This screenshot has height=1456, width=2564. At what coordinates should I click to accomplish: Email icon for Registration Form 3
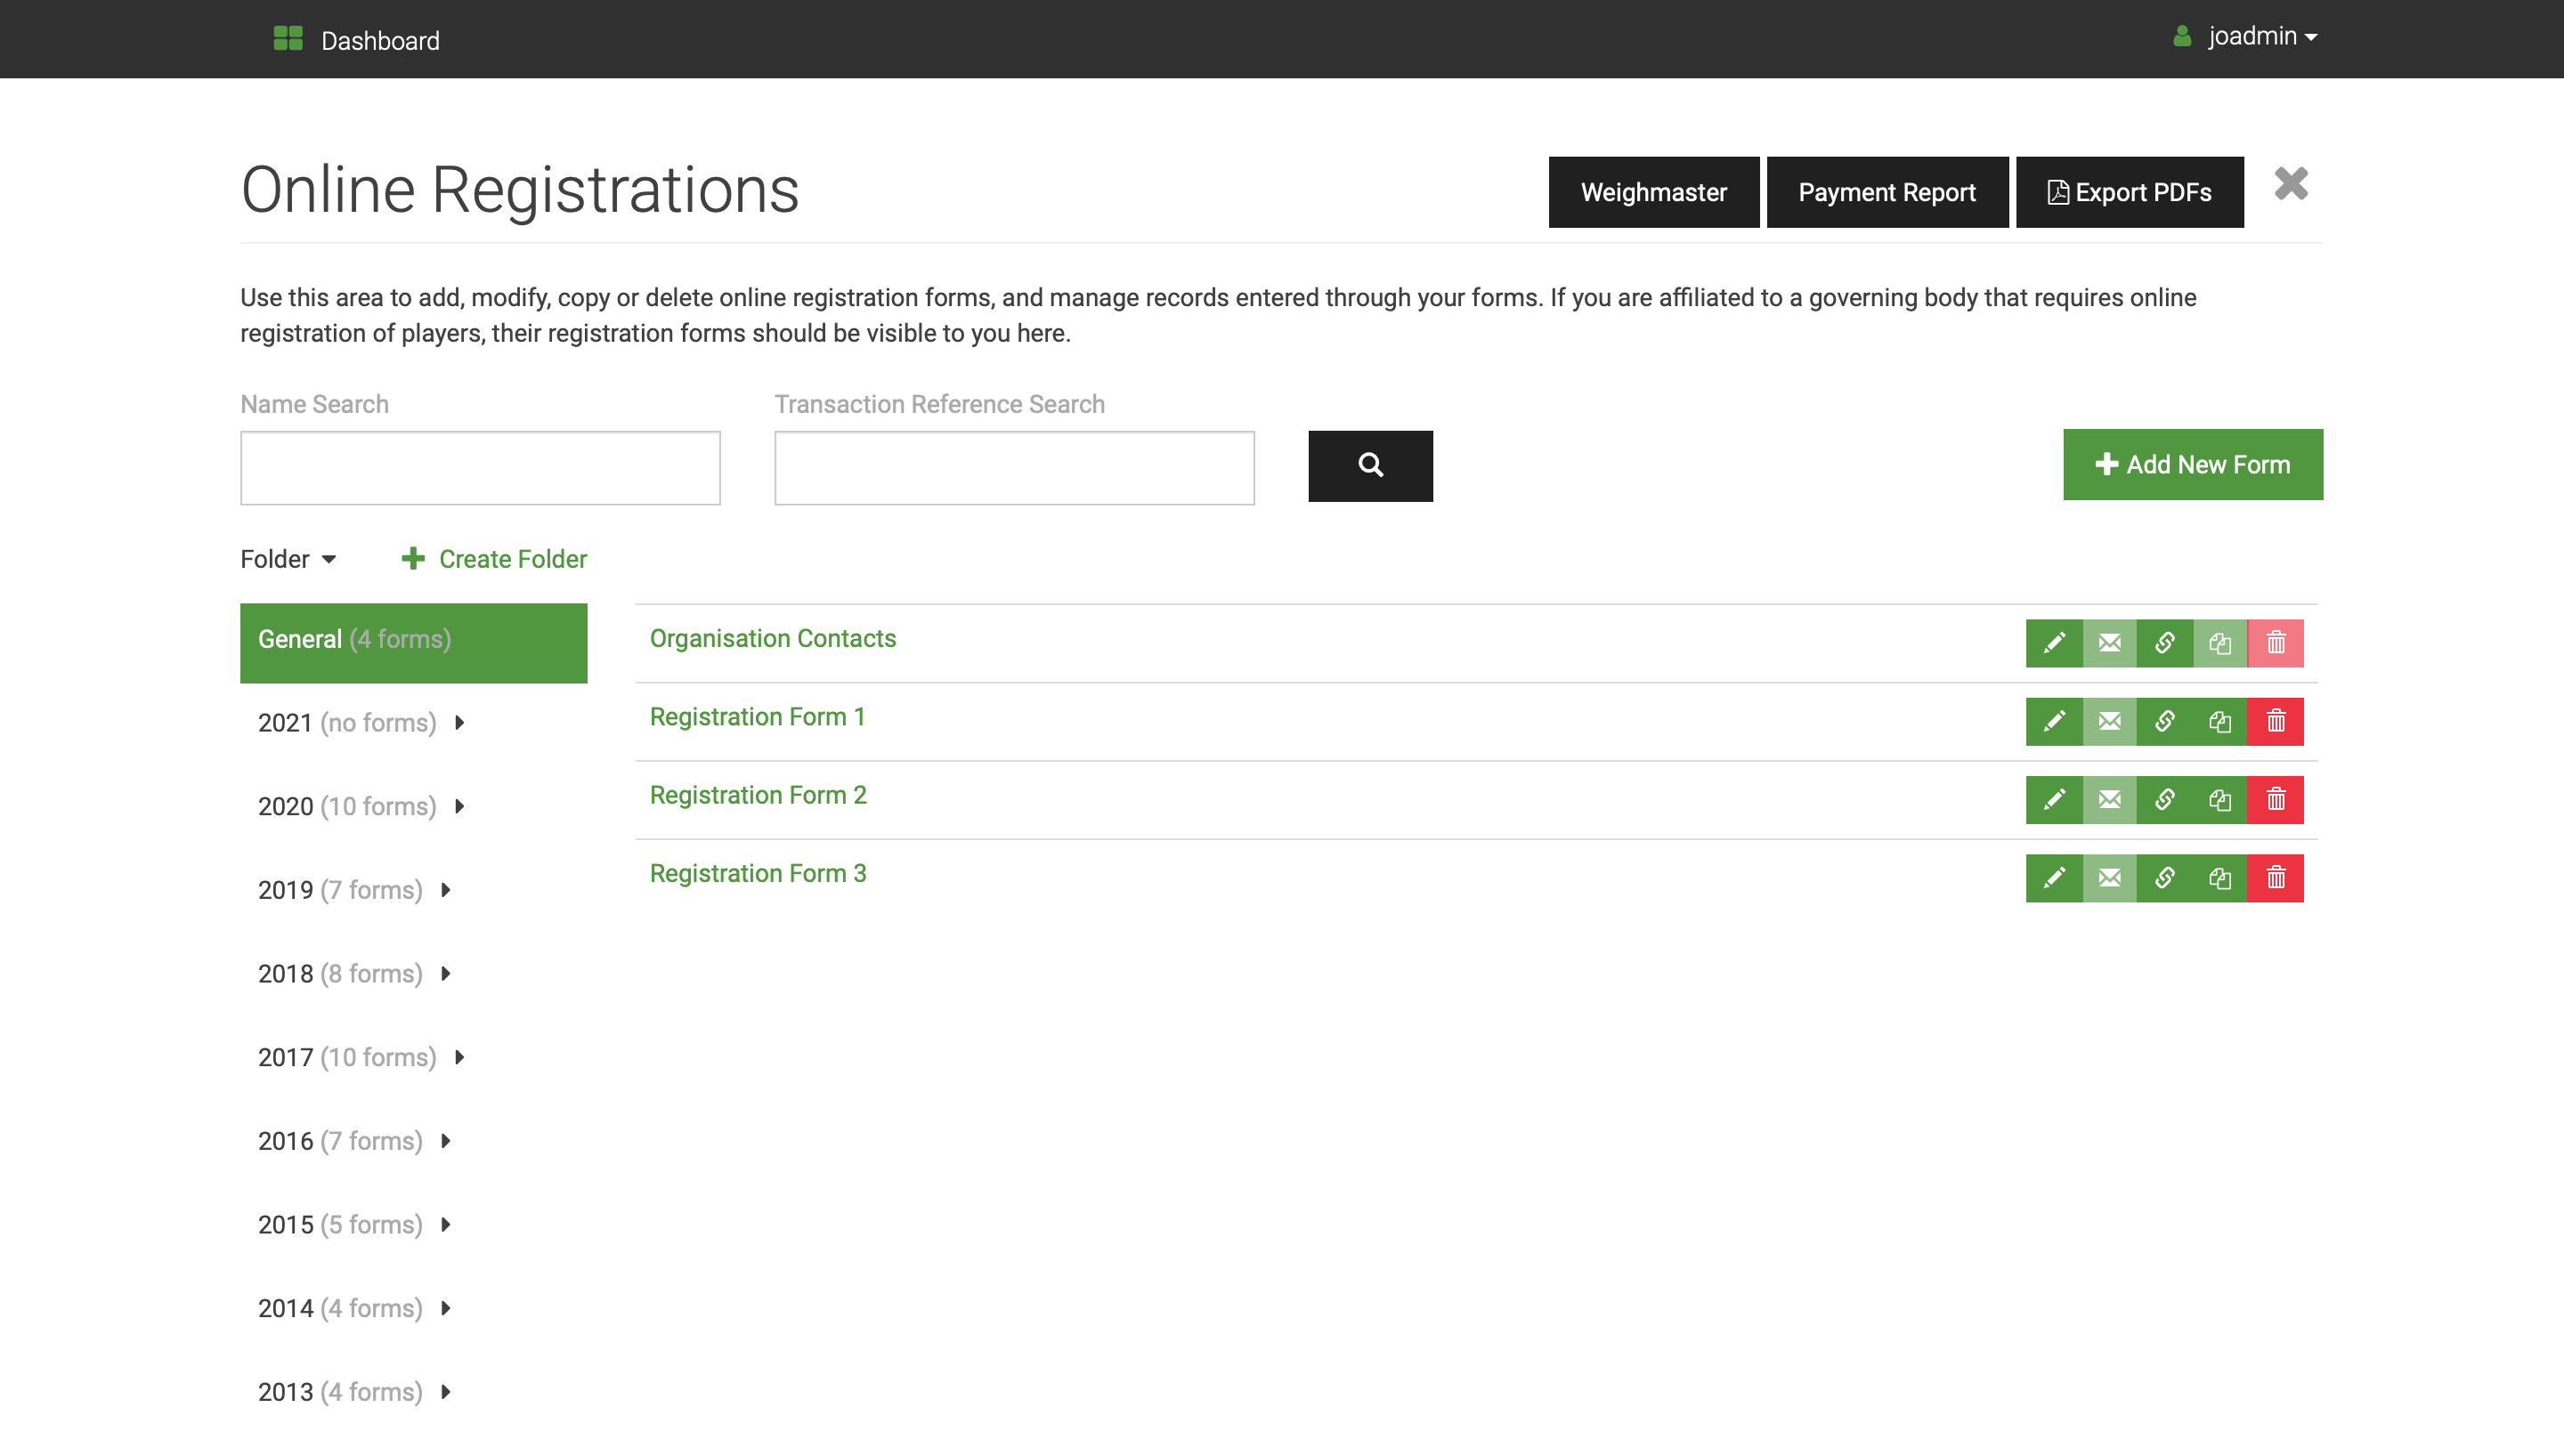2109,878
